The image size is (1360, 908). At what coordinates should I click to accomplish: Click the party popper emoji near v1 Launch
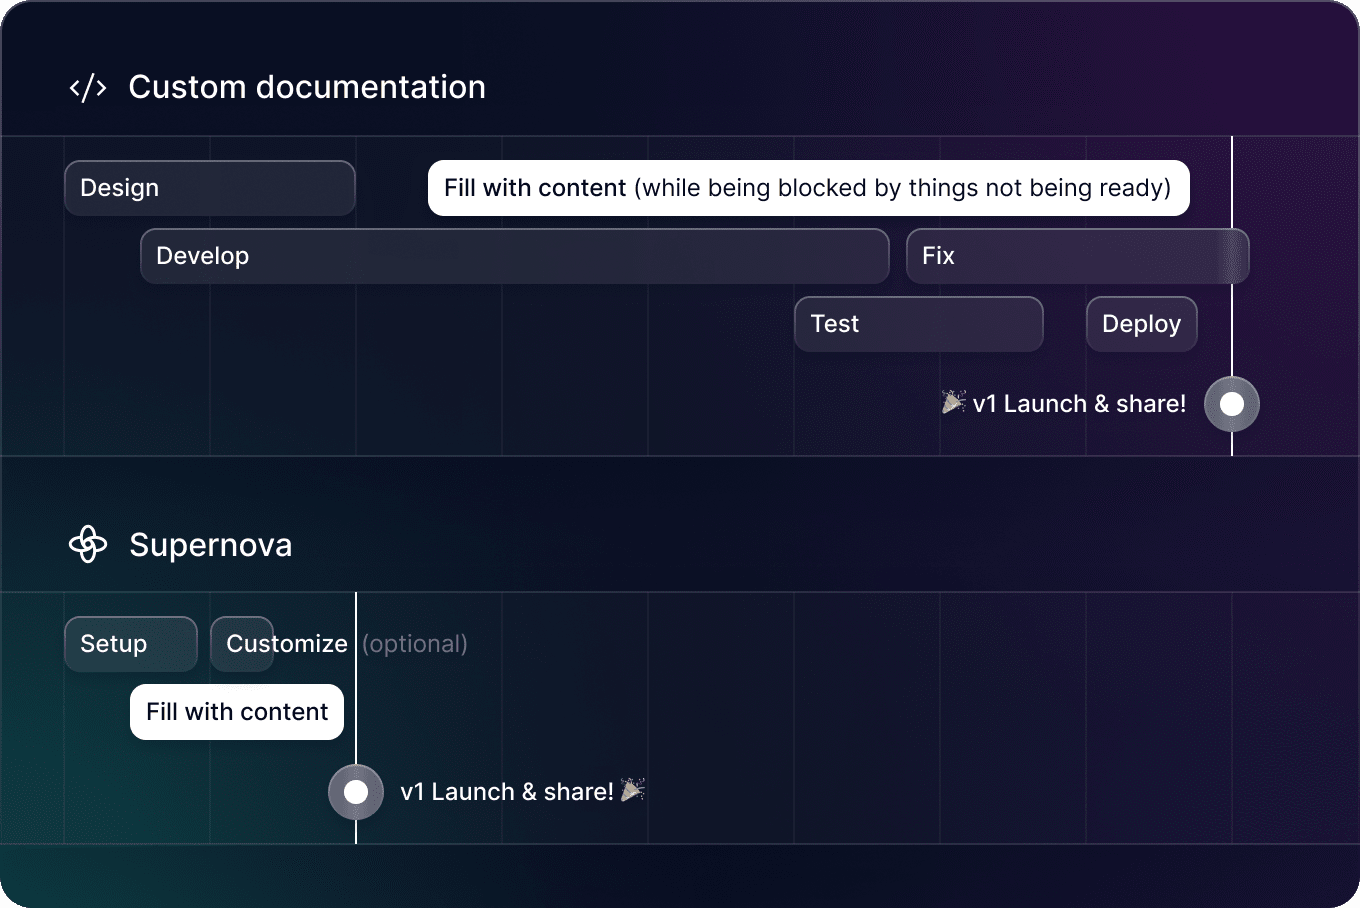pyautogui.click(x=953, y=401)
